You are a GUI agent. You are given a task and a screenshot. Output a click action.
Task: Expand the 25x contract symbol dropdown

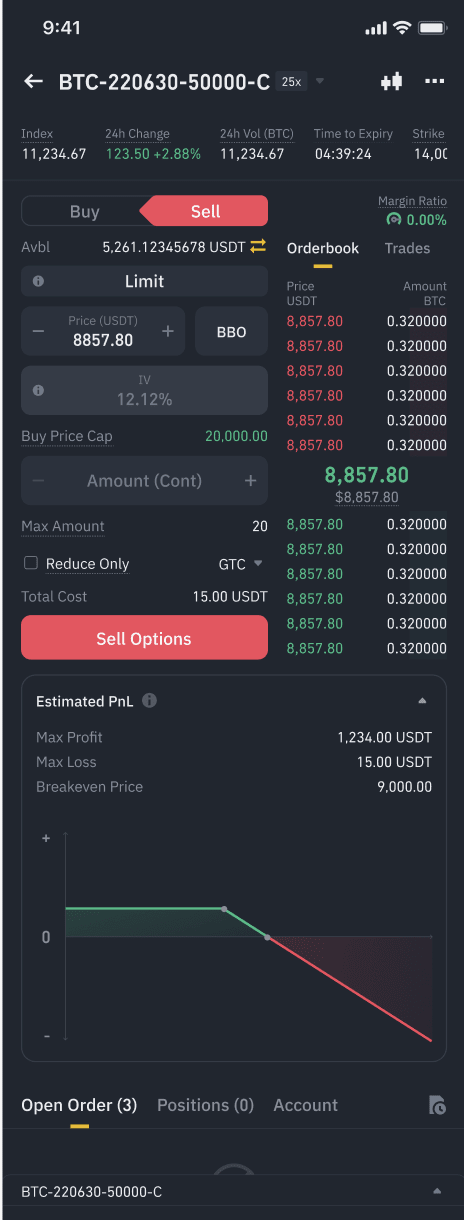319,81
